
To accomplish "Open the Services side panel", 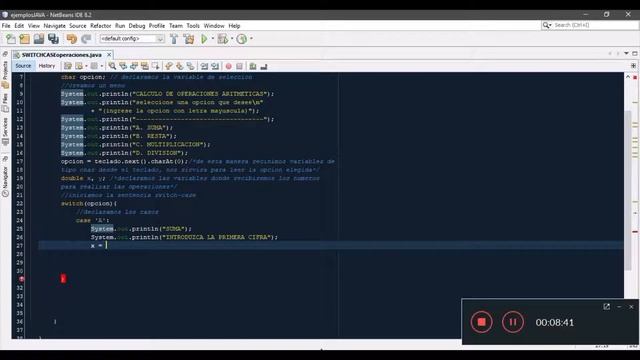I will [5, 131].
